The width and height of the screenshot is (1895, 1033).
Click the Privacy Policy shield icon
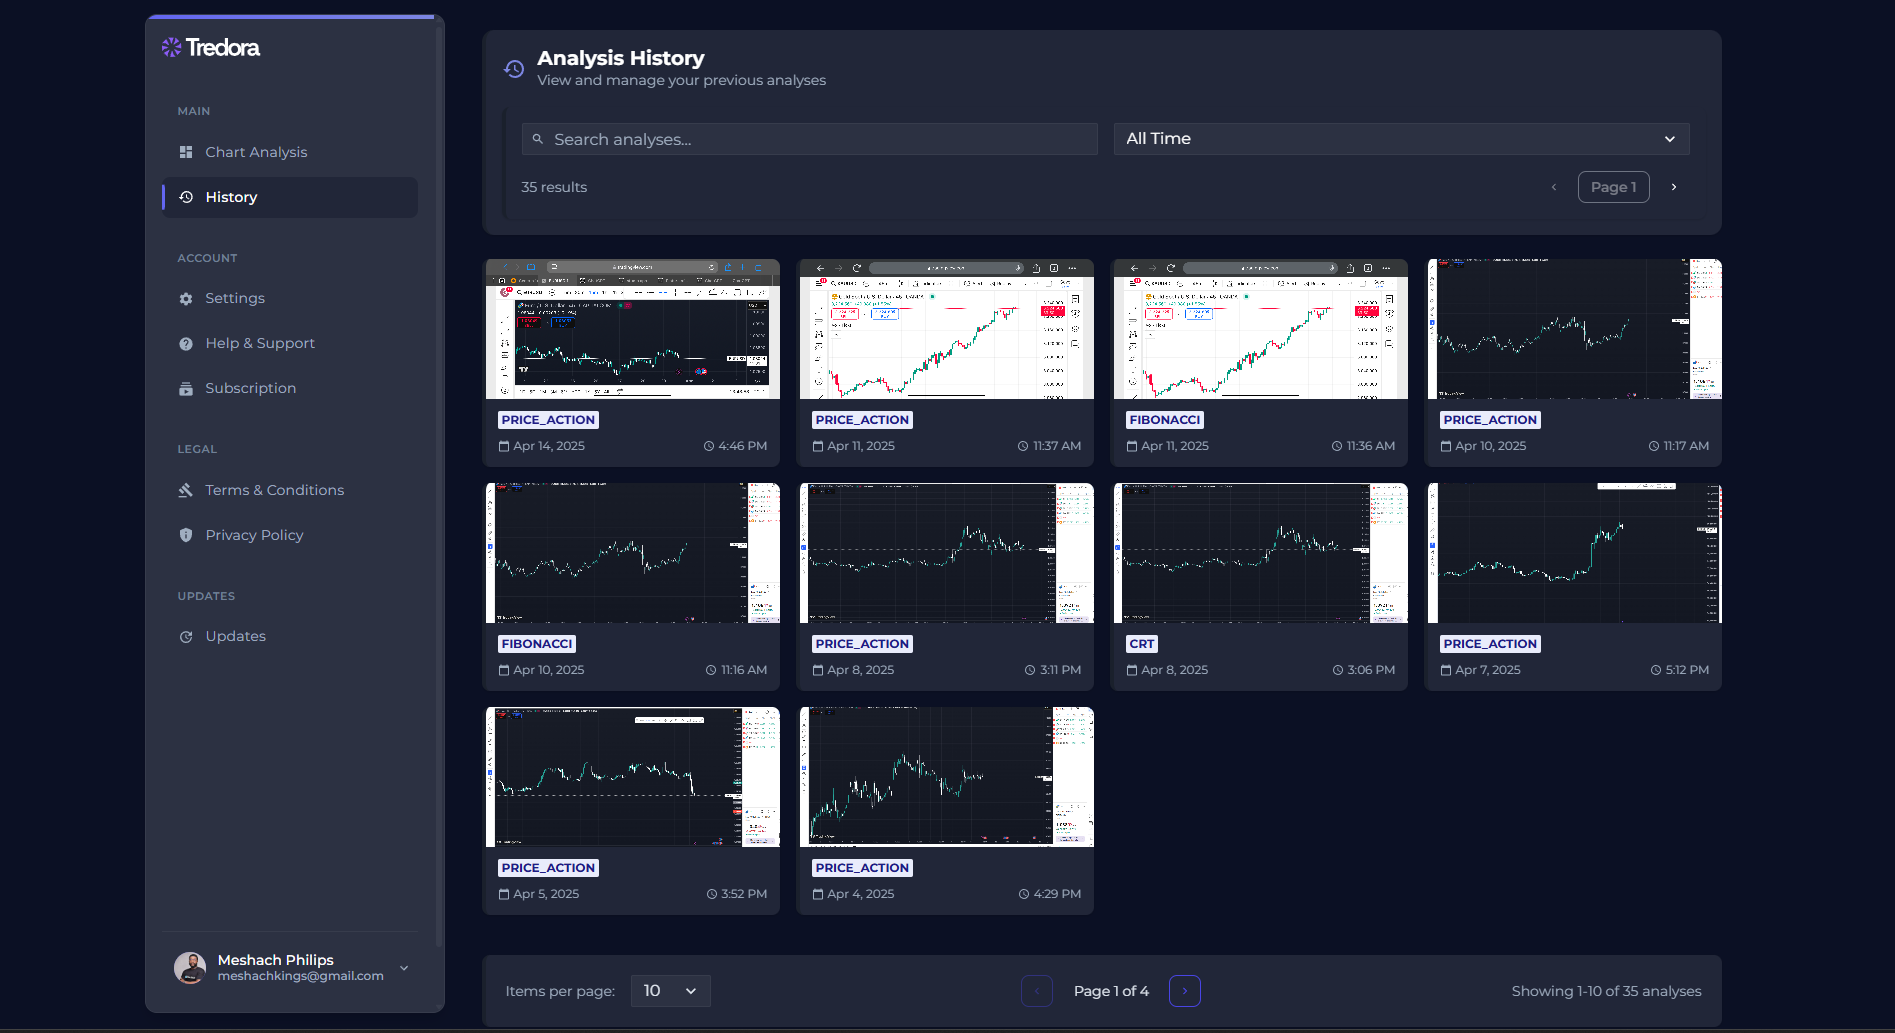click(x=186, y=535)
